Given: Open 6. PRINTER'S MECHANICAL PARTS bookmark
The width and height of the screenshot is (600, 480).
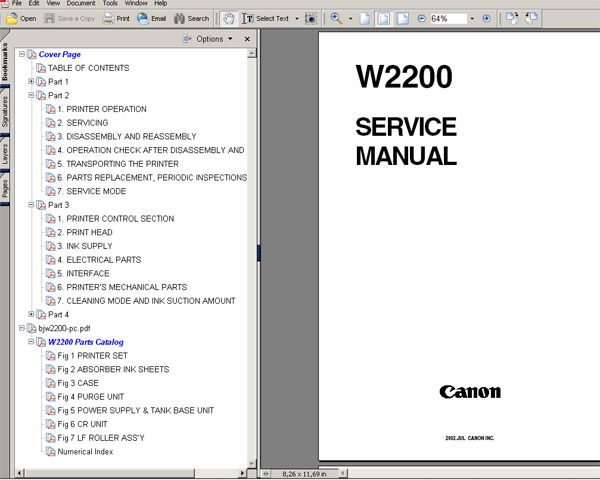Looking at the screenshot, I should pyautogui.click(x=122, y=287).
